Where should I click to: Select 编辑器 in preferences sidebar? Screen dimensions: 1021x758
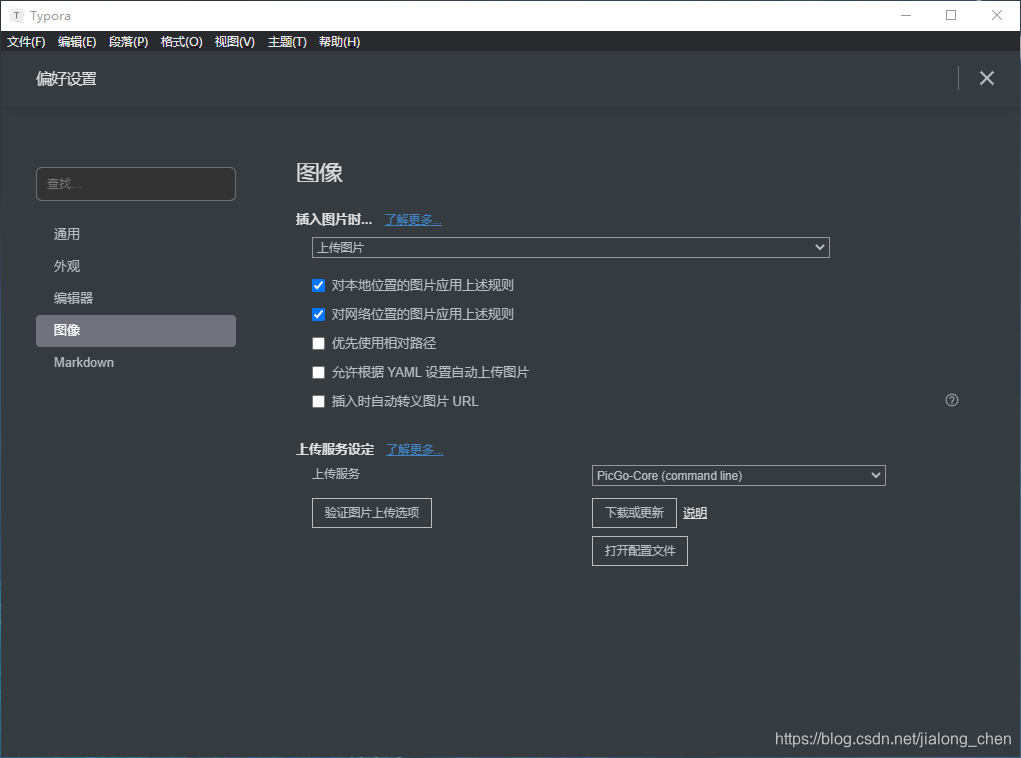click(x=136, y=298)
